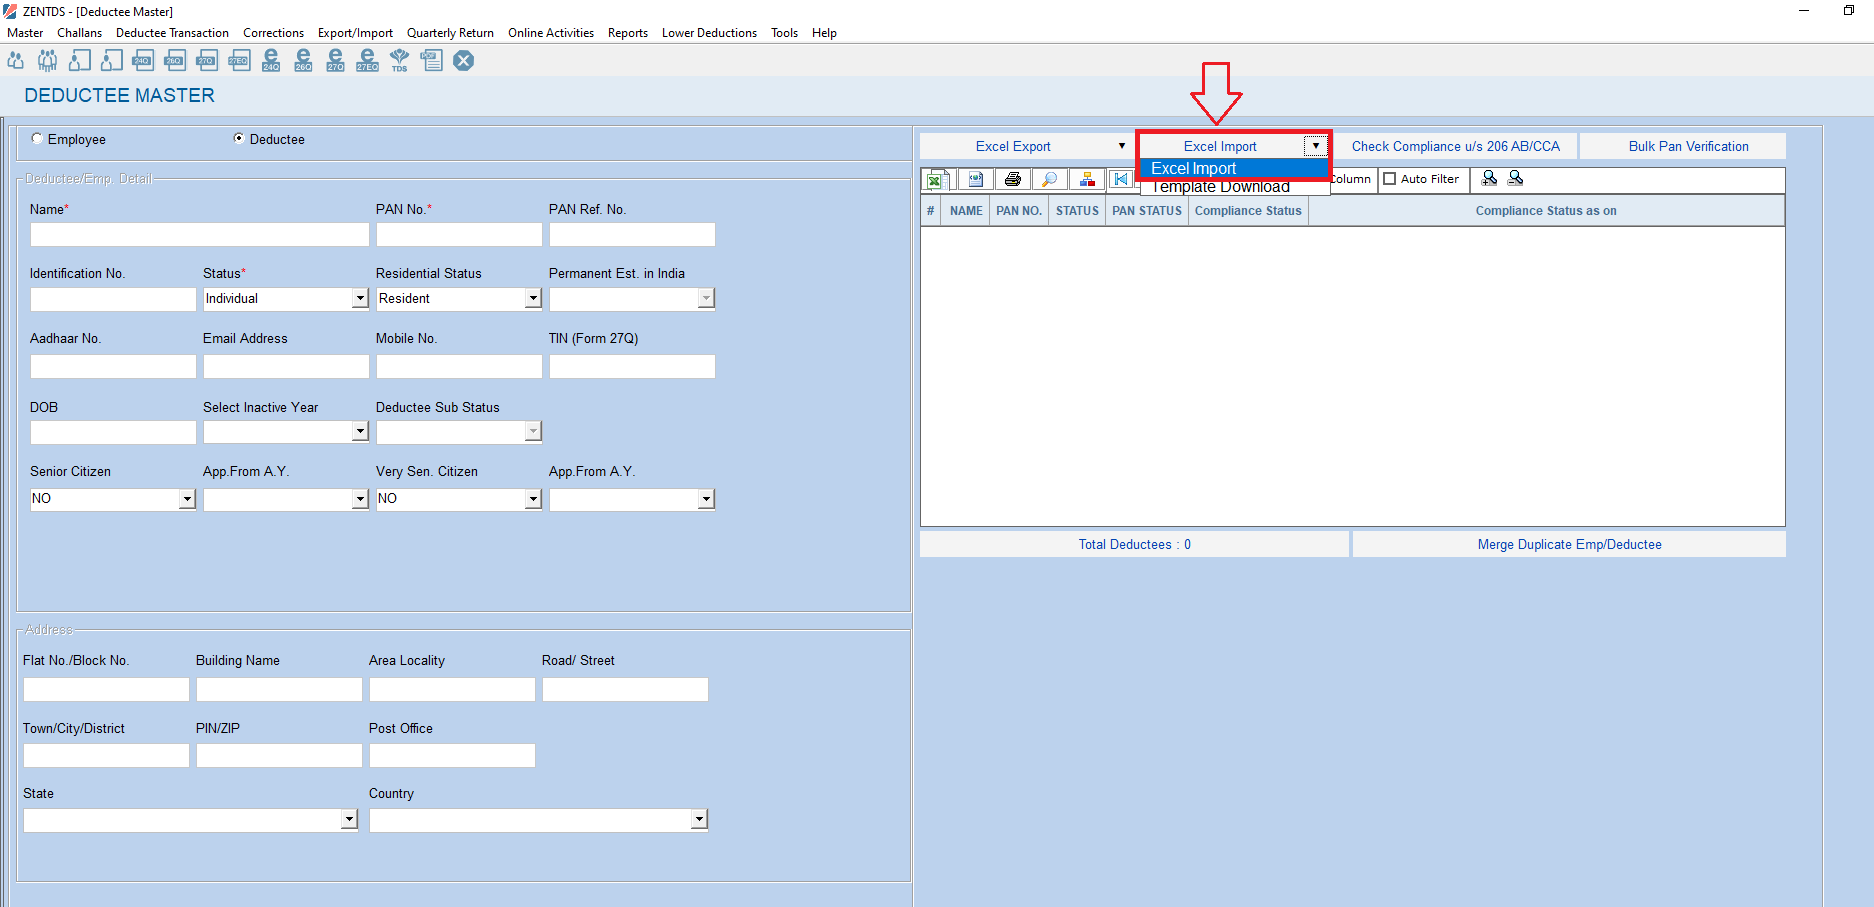Image resolution: width=1874 pixels, height=907 pixels.
Task: Choose Excel Import from the dropdown list
Action: [x=1234, y=168]
